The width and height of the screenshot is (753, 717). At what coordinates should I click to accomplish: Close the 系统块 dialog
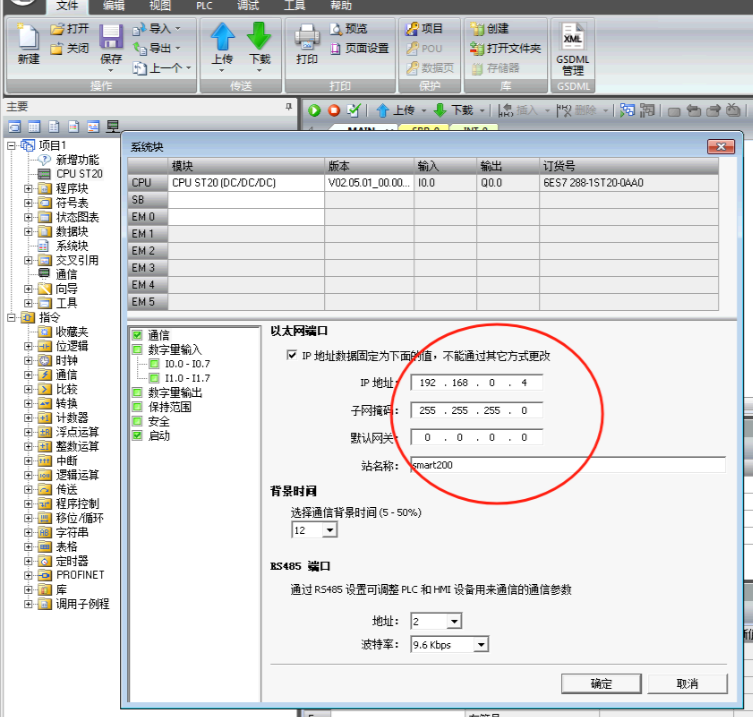(720, 147)
